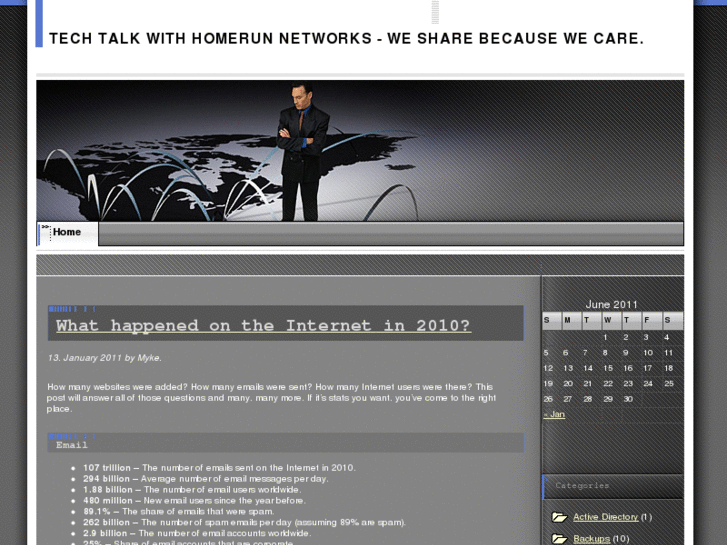Click the '2.9 billion' email accounts line

pos(197,533)
